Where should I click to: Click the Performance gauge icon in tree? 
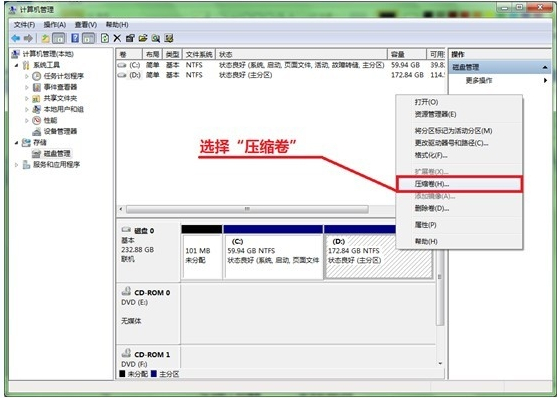[37, 120]
